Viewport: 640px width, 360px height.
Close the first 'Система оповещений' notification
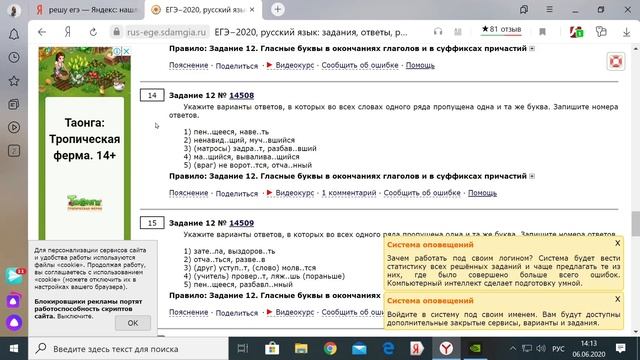click(x=618, y=243)
